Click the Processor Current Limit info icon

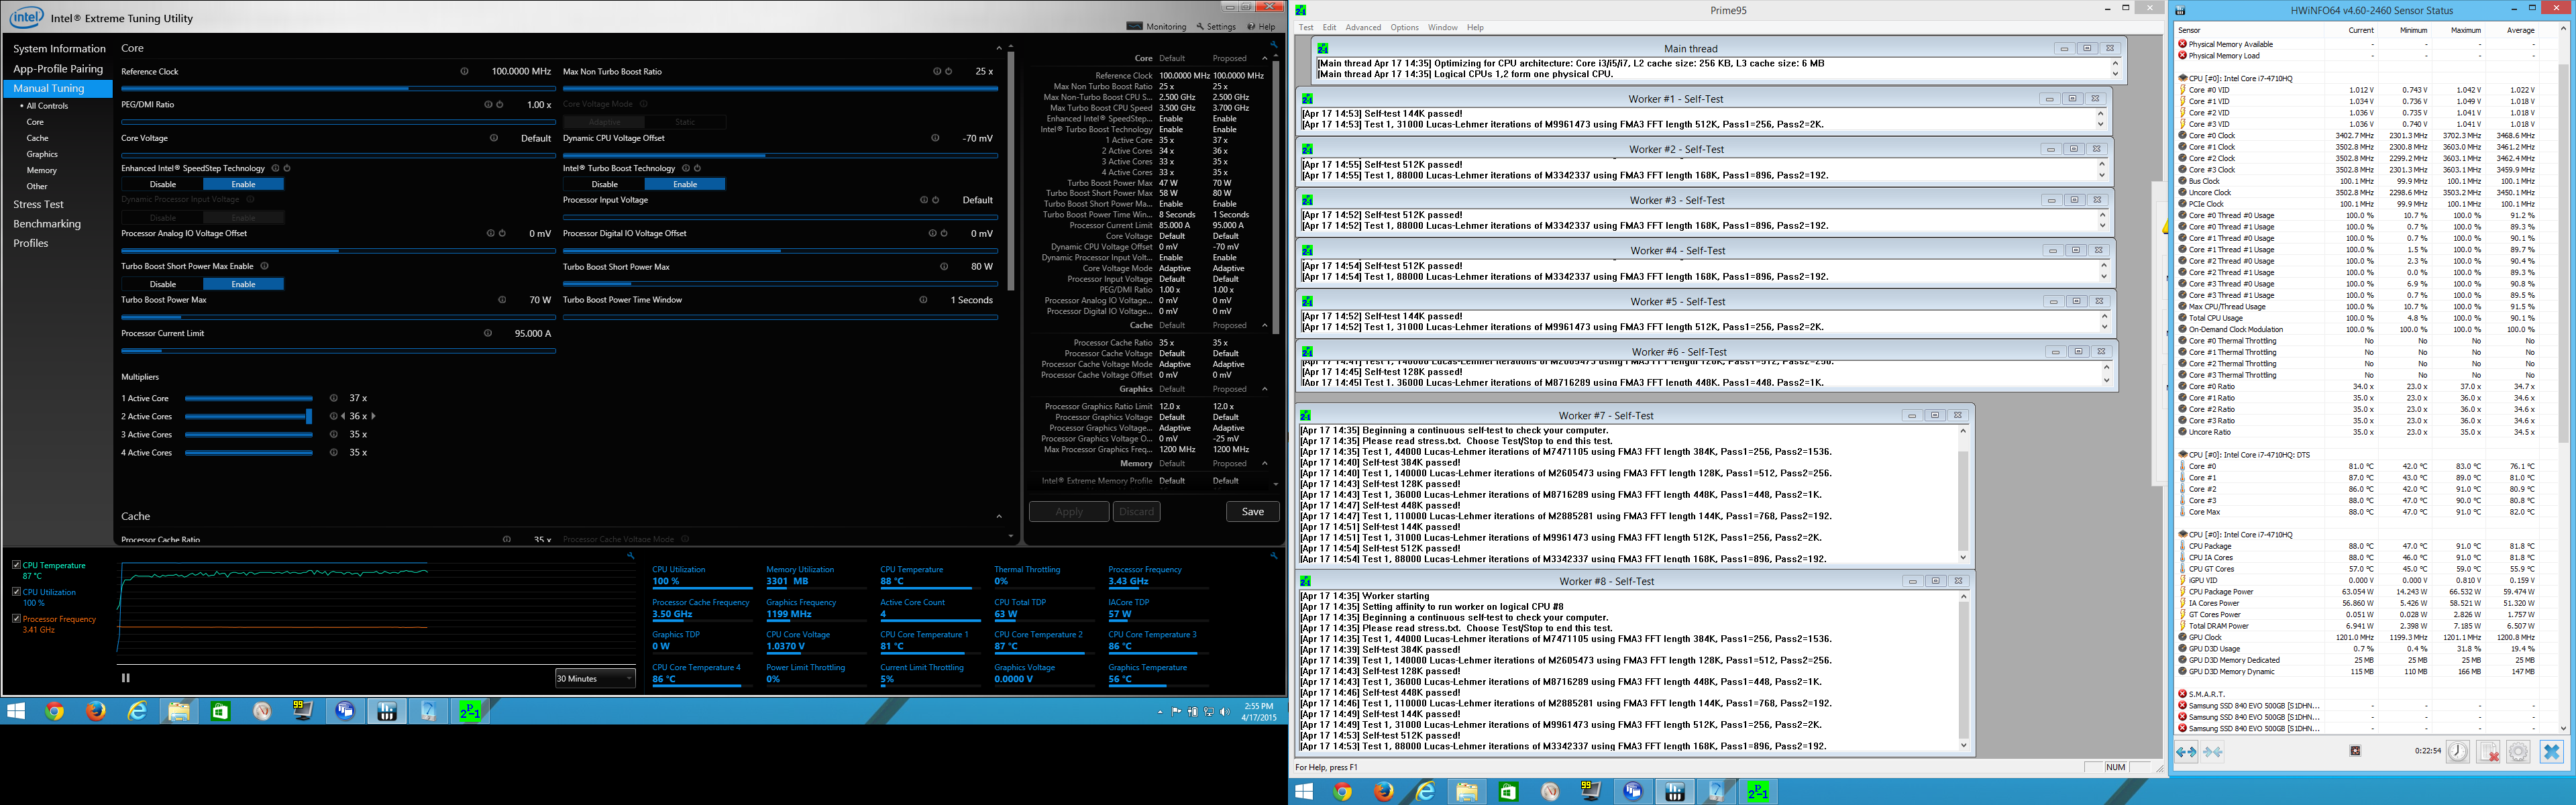[x=488, y=333]
